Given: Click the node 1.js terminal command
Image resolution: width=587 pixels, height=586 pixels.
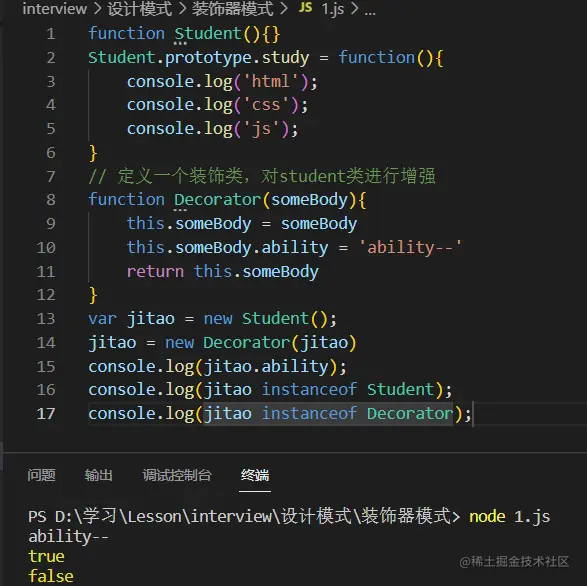Looking at the screenshot, I should (510, 517).
